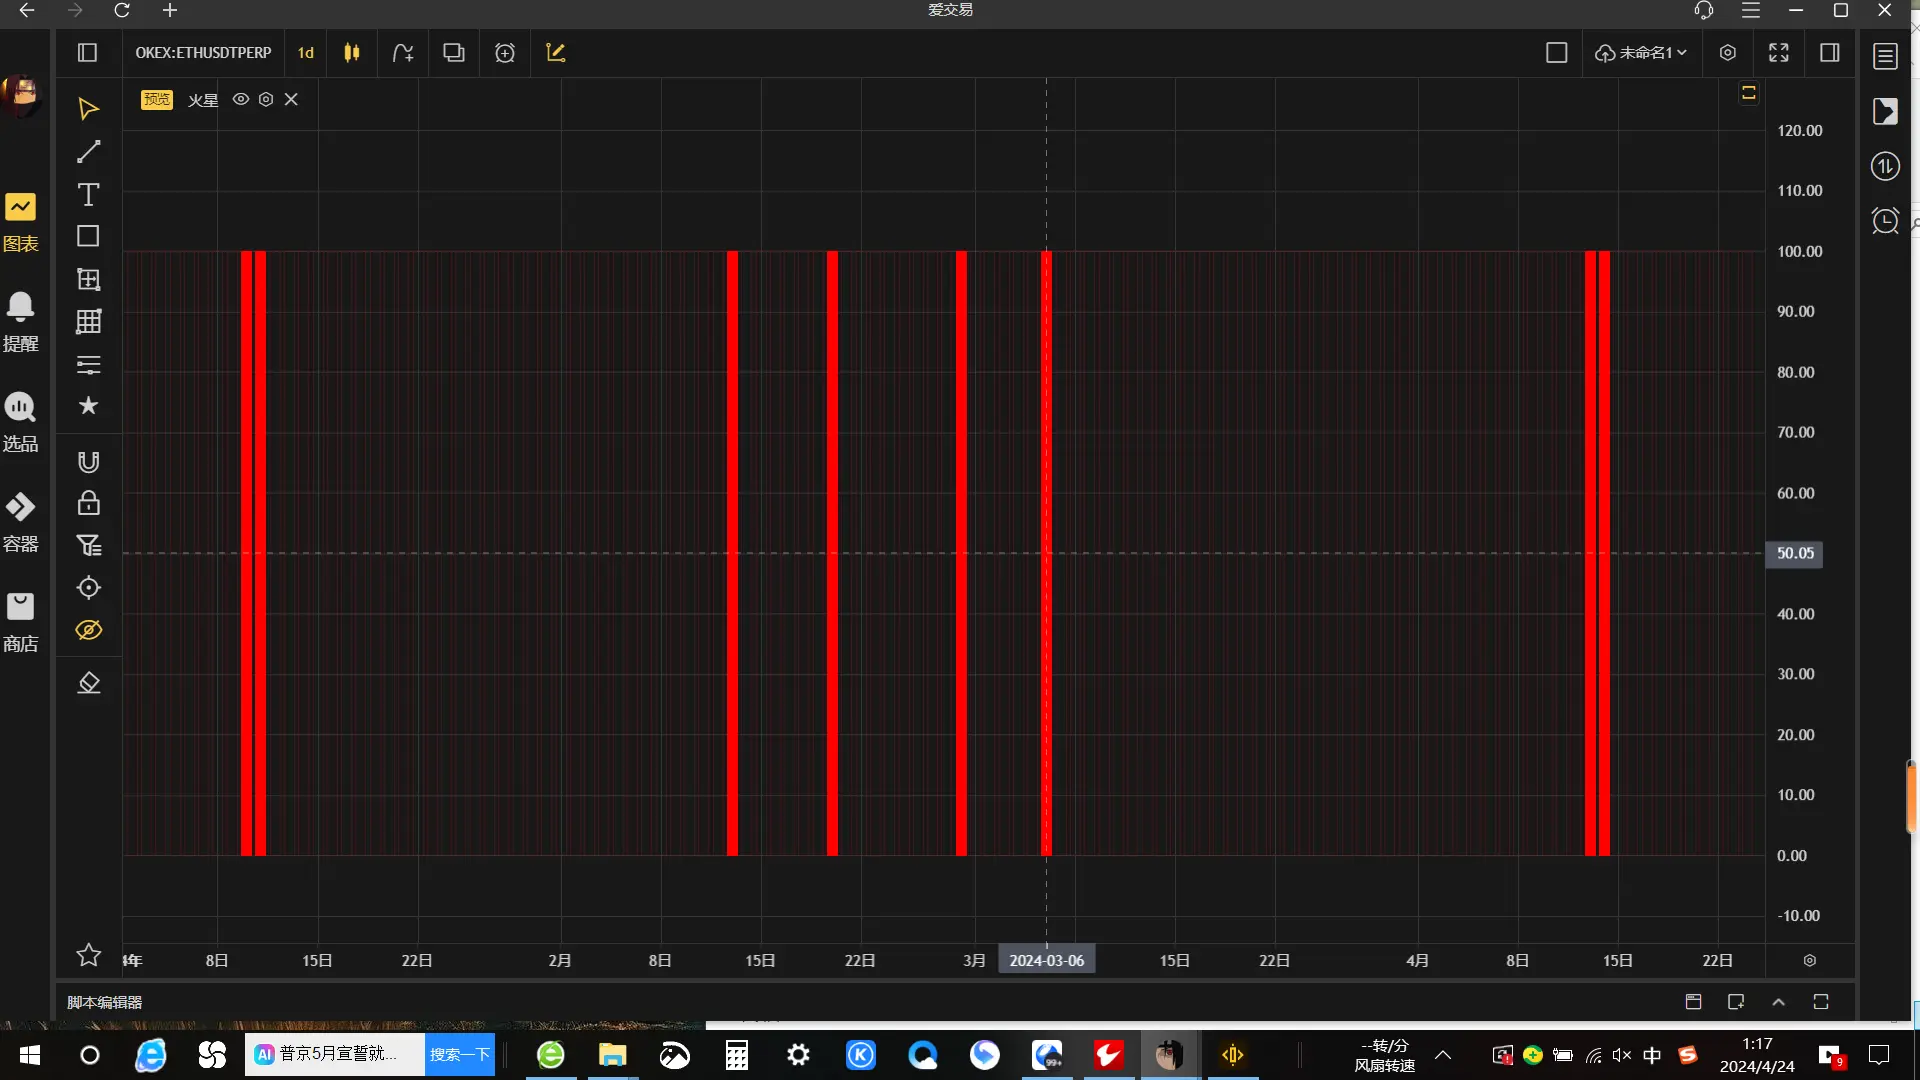Toggle the lock drawings icon
Screen dimensions: 1920x1080
point(88,503)
